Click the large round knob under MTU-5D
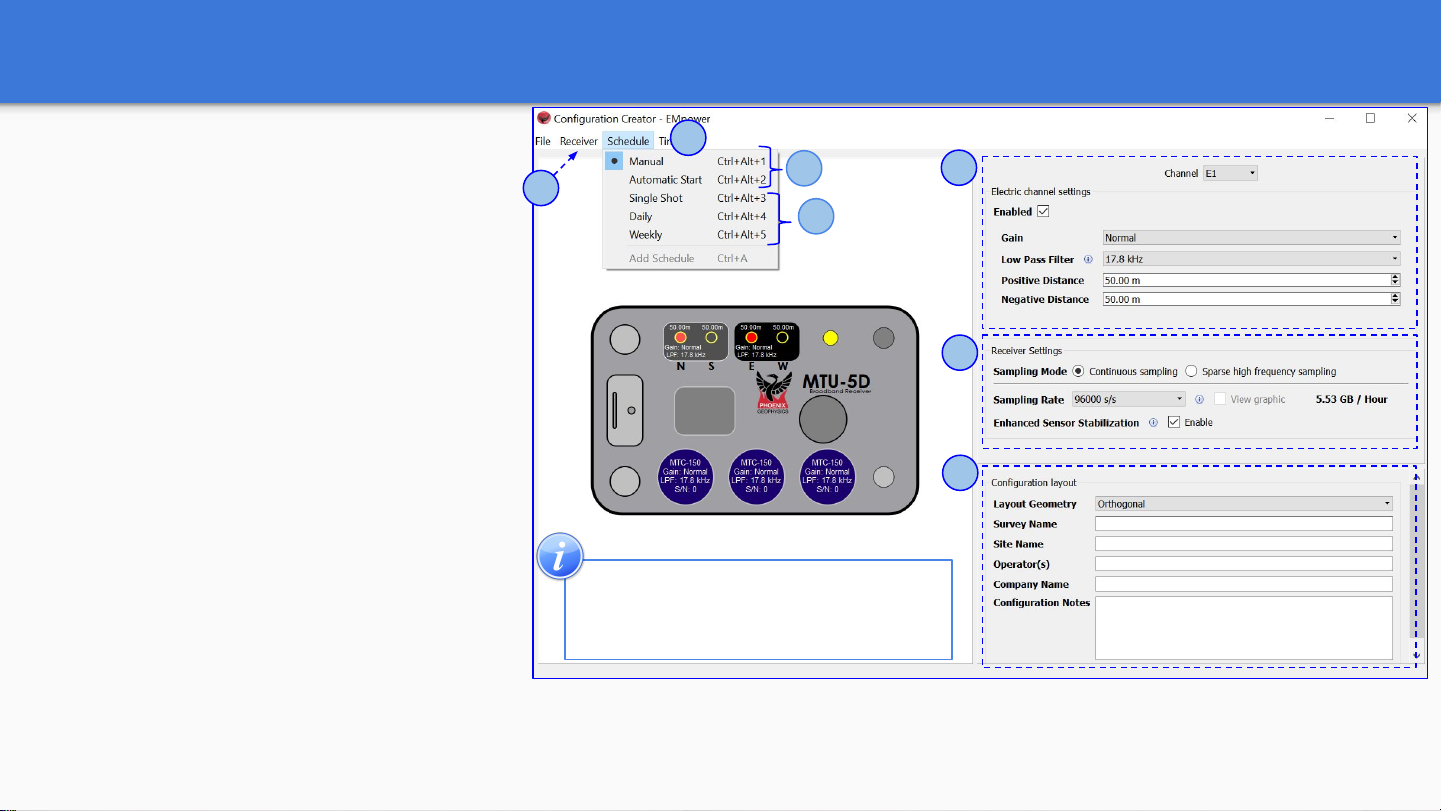1441x811 pixels. (x=824, y=418)
